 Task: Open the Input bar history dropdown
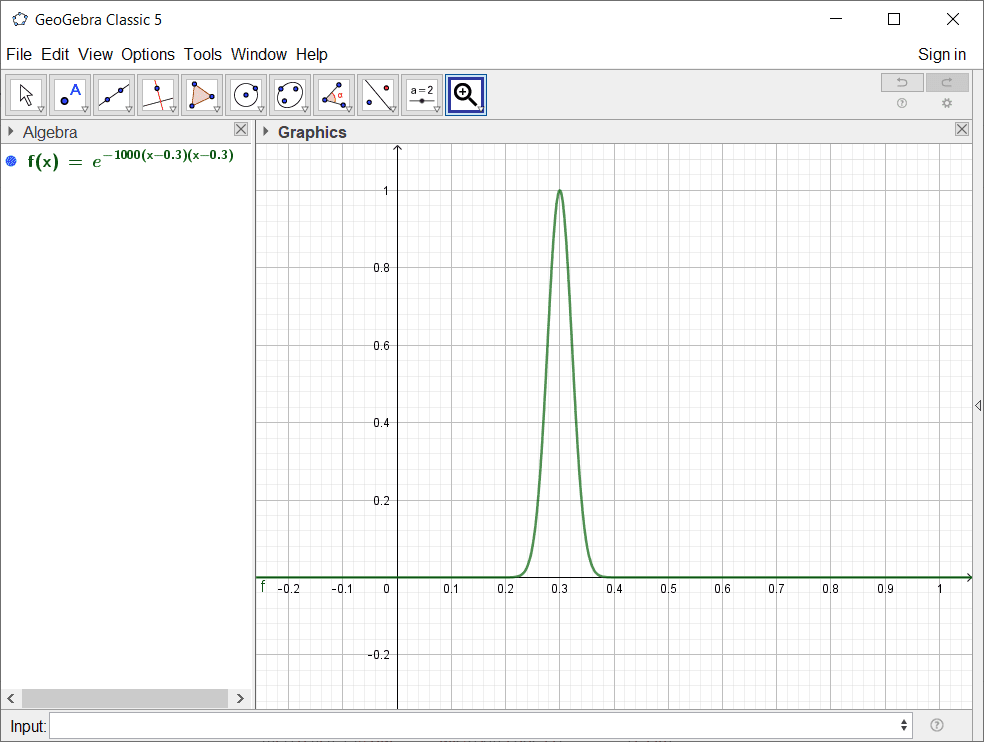(x=905, y=725)
